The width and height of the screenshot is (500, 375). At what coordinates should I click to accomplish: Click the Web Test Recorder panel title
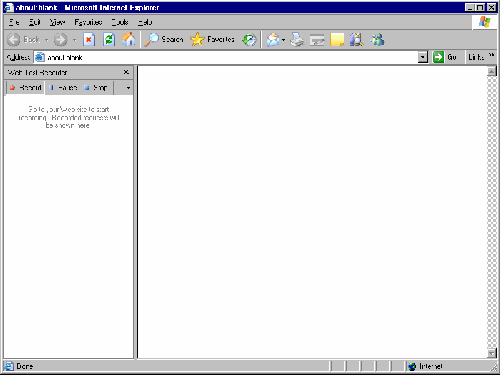[x=37, y=72]
